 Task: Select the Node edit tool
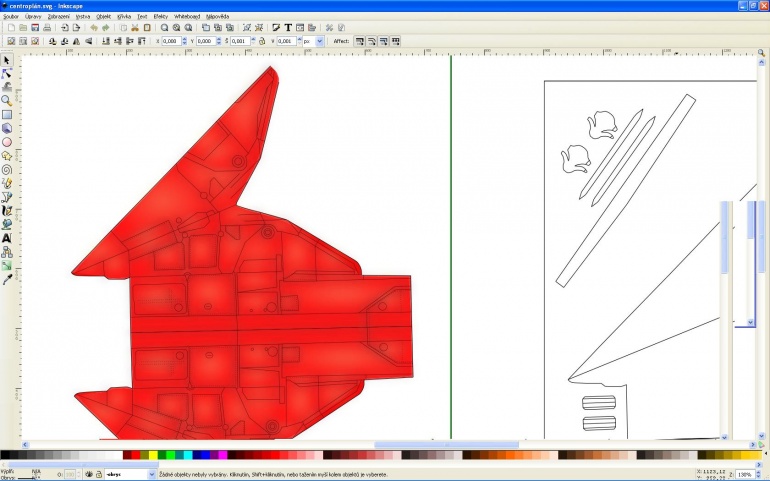(6, 74)
